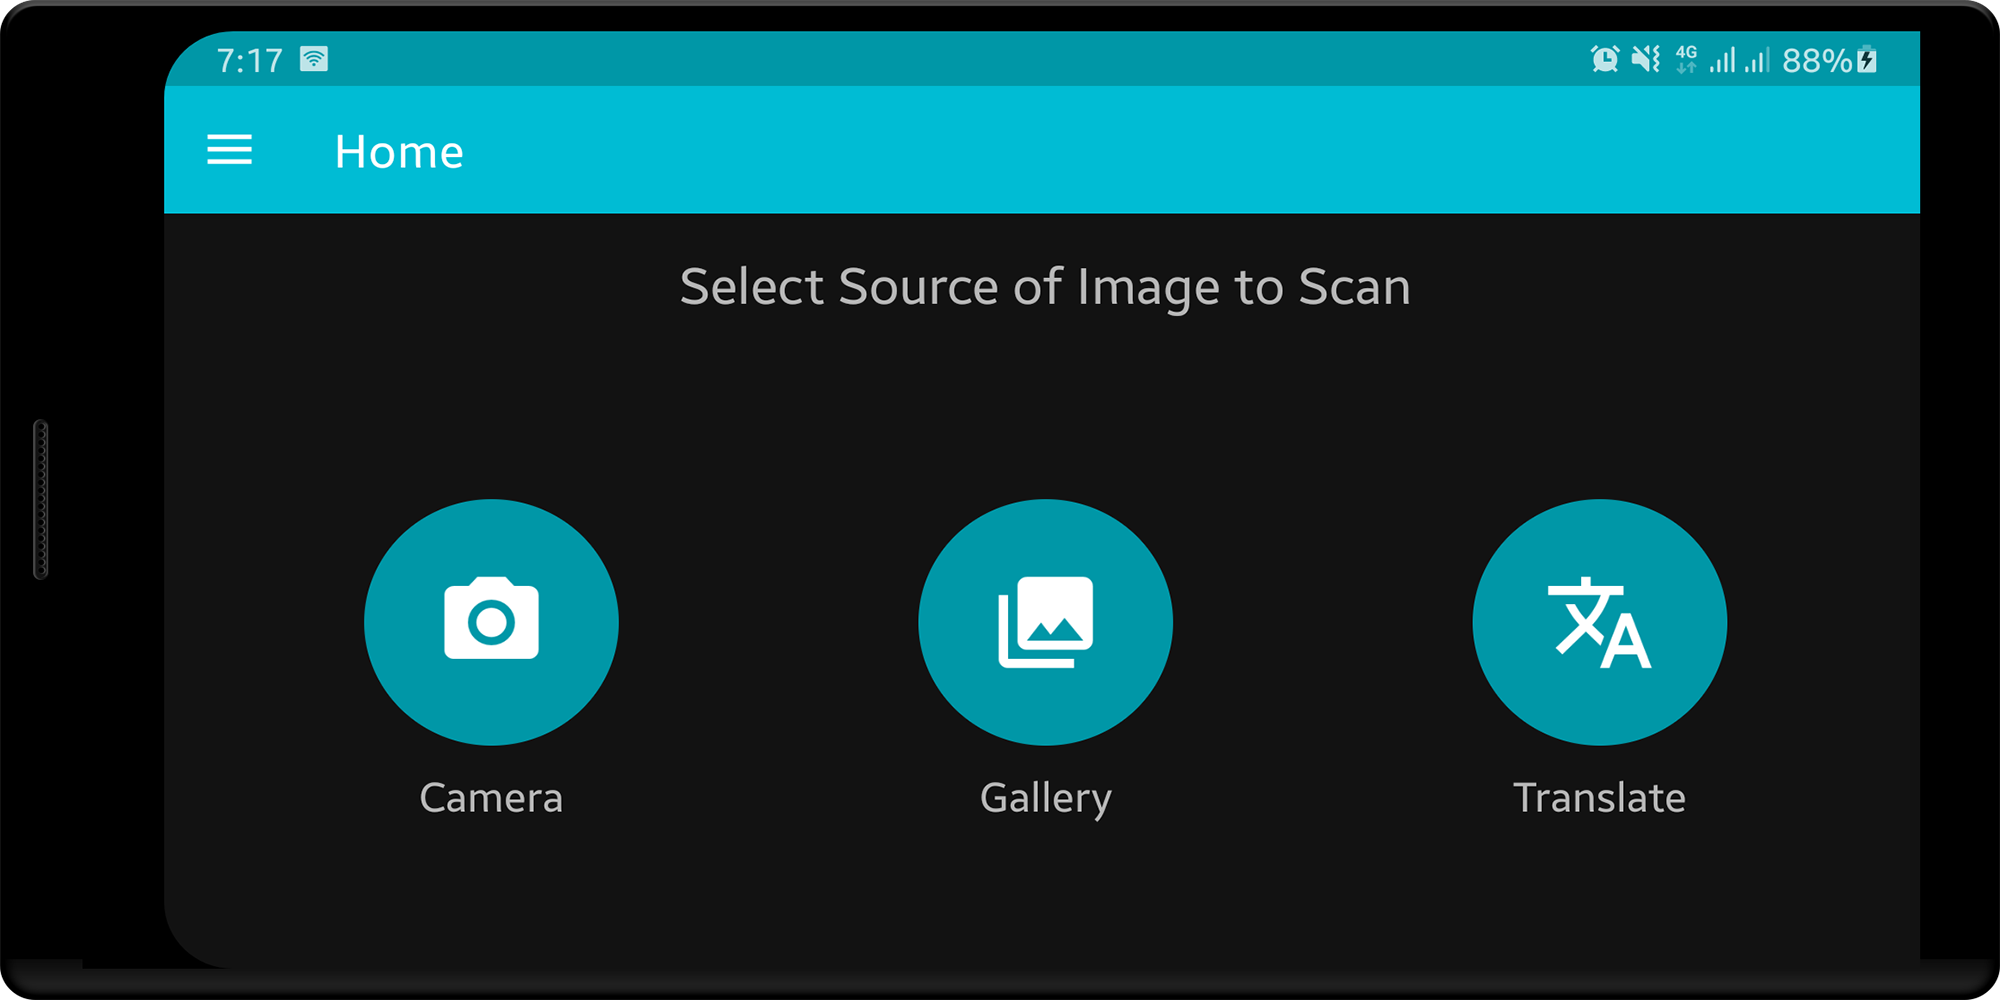This screenshot has height=1000, width=2000.
Task: Tap the Wi-Fi calling icon beside the clock
Action: pos(314,59)
